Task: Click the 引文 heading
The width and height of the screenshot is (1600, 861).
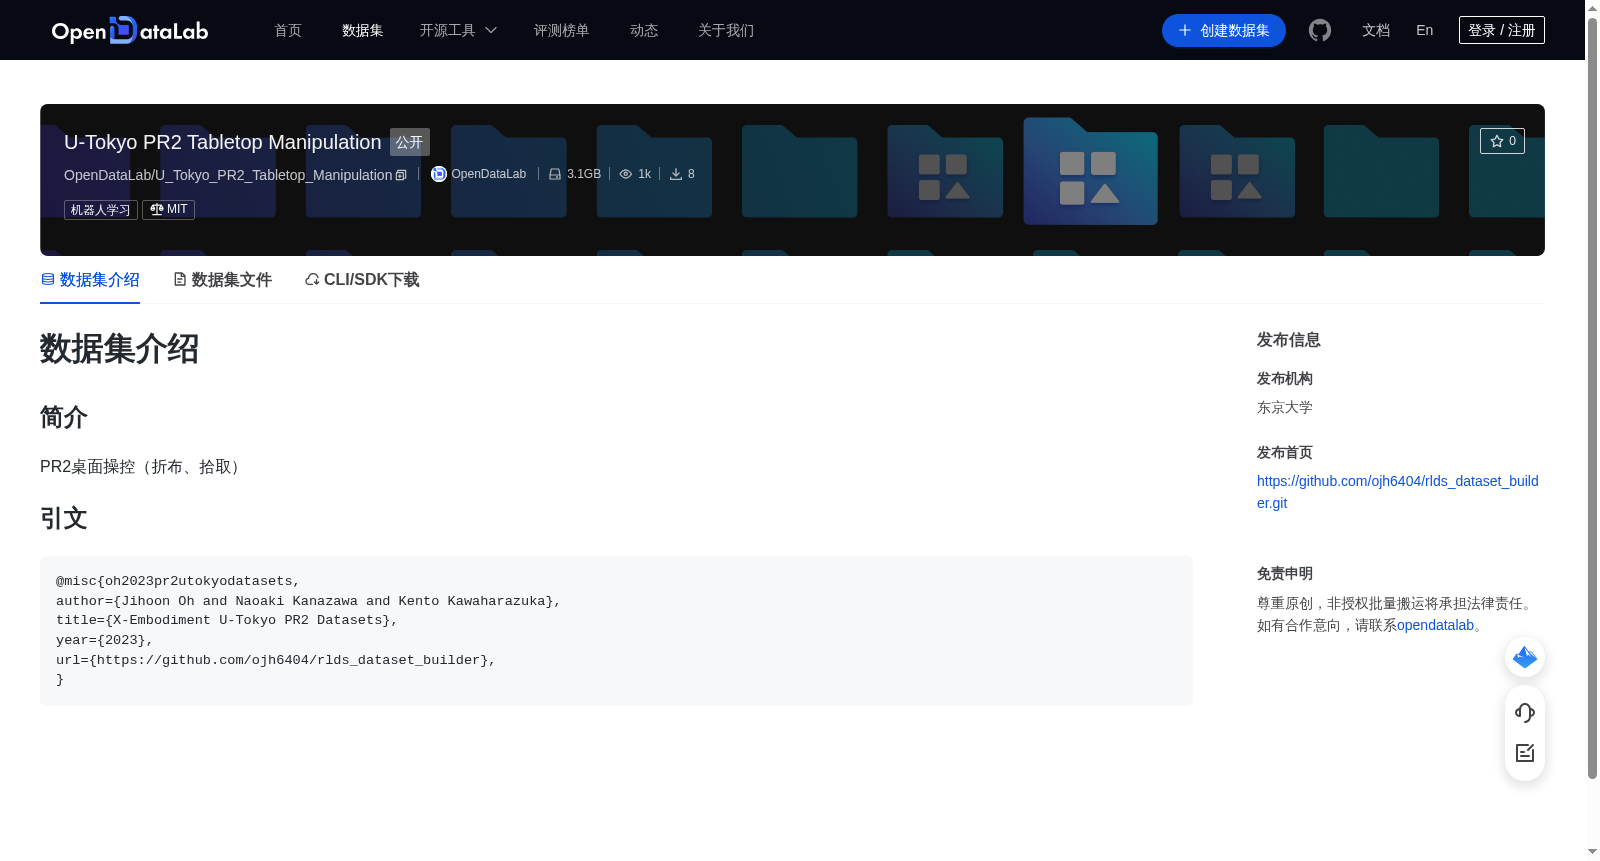Action: [x=64, y=518]
